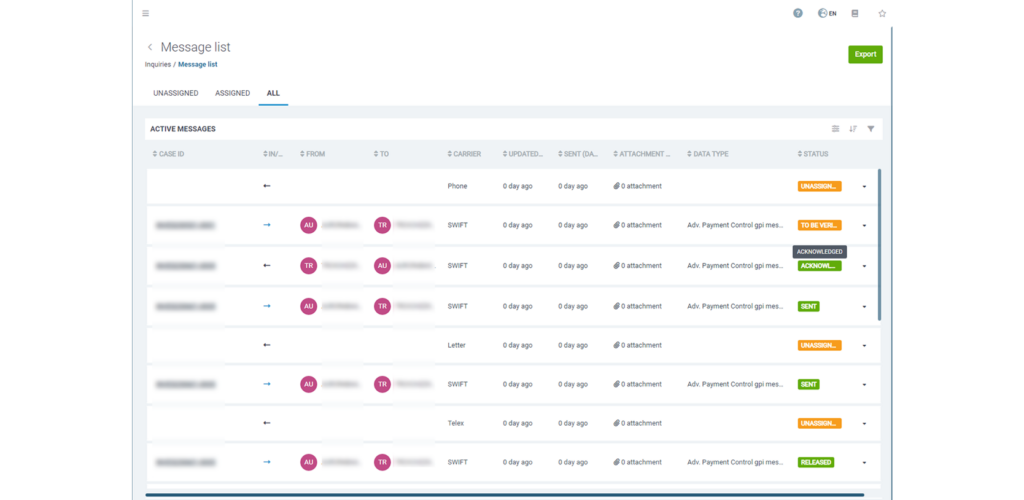The image size is (1024, 500).
Task: Open the hamburger menu at top left
Action: pyautogui.click(x=146, y=13)
